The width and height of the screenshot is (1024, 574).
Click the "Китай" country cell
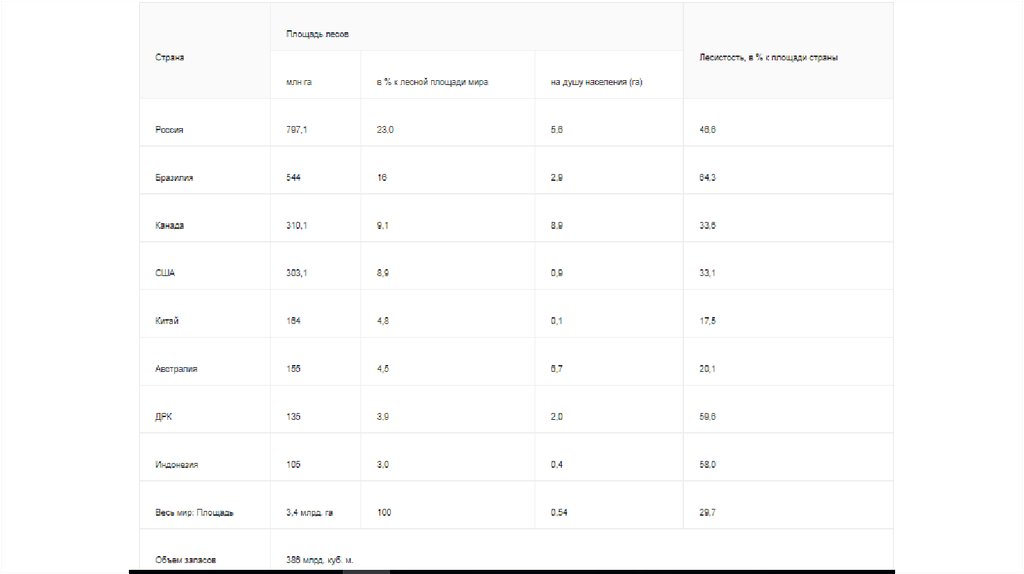[x=167, y=321]
